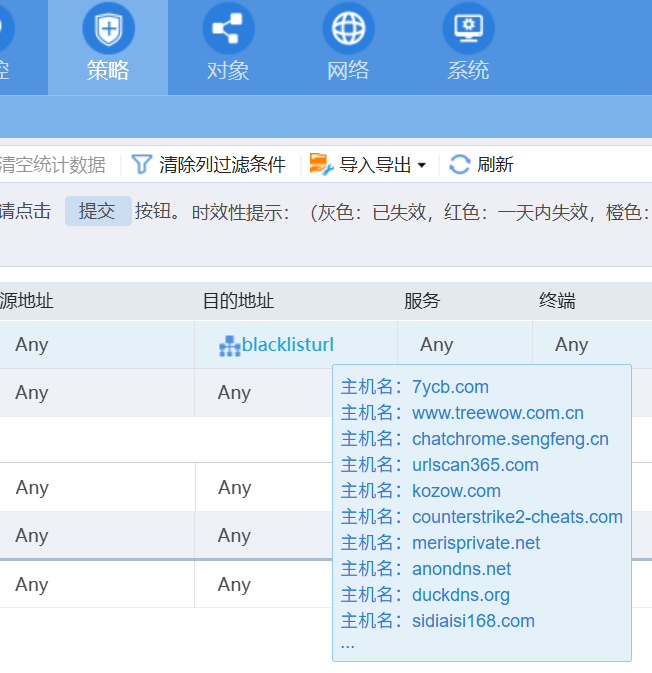The height and width of the screenshot is (673, 652).
Task: Click hostname duckdns.org in tooltip
Action: tap(461, 595)
